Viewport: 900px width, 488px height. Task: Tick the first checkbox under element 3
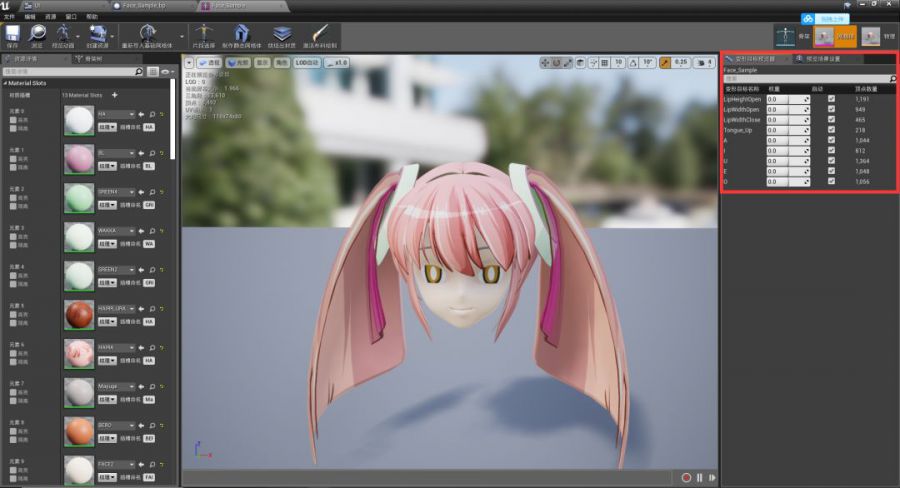13,237
